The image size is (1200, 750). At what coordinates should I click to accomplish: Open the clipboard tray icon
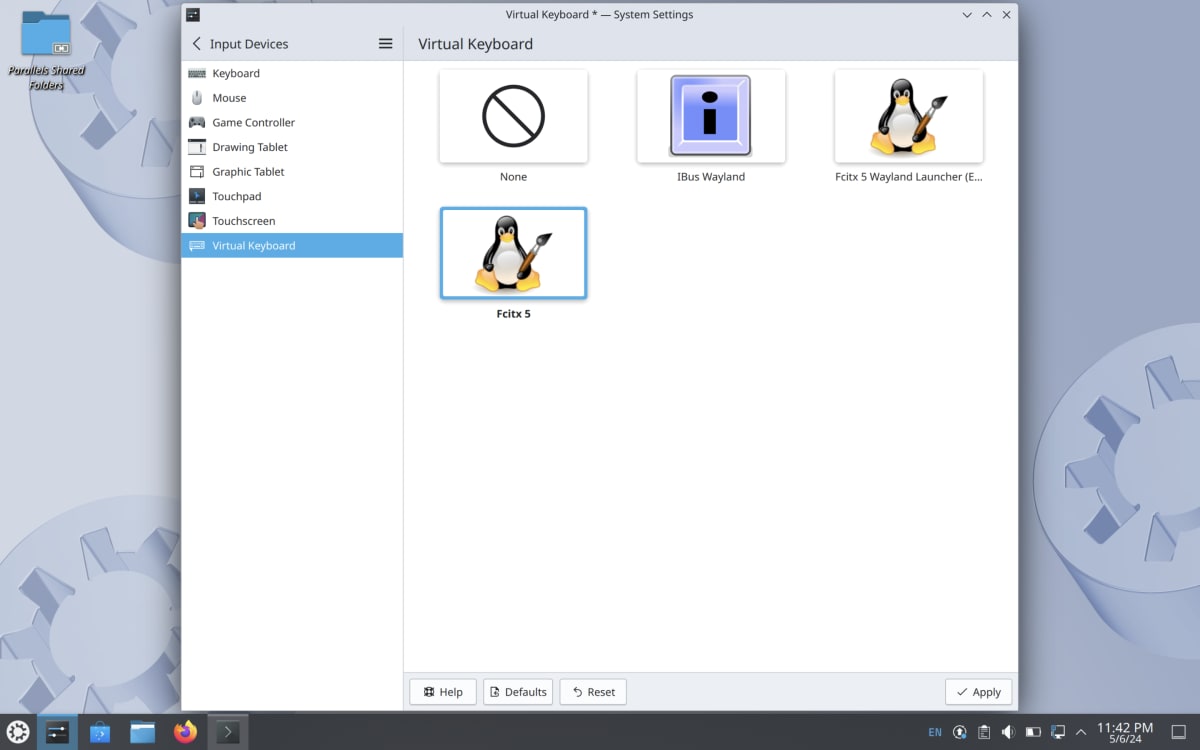point(984,732)
